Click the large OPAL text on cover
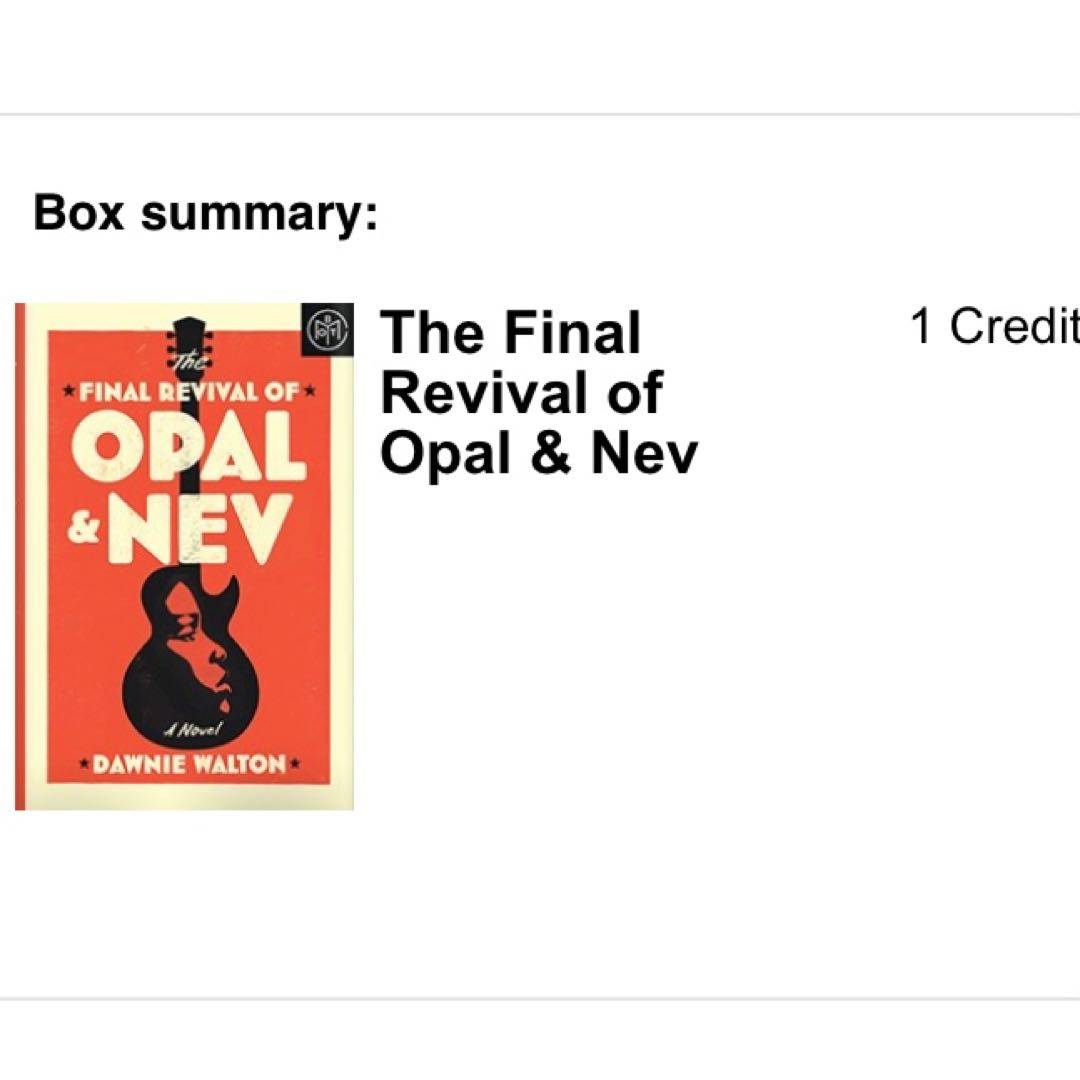The image size is (1080, 1080). (x=190, y=451)
